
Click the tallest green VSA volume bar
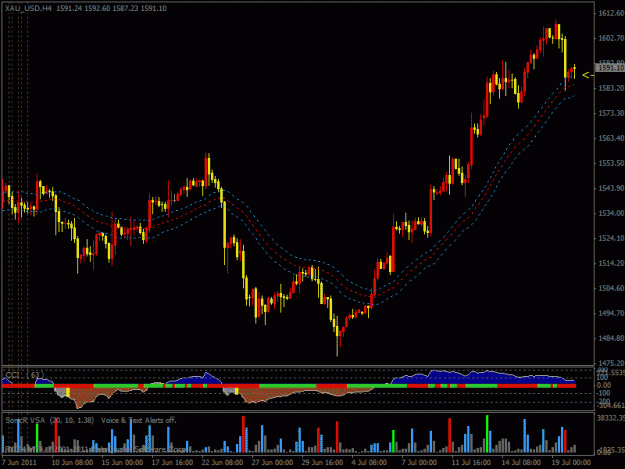point(487,434)
